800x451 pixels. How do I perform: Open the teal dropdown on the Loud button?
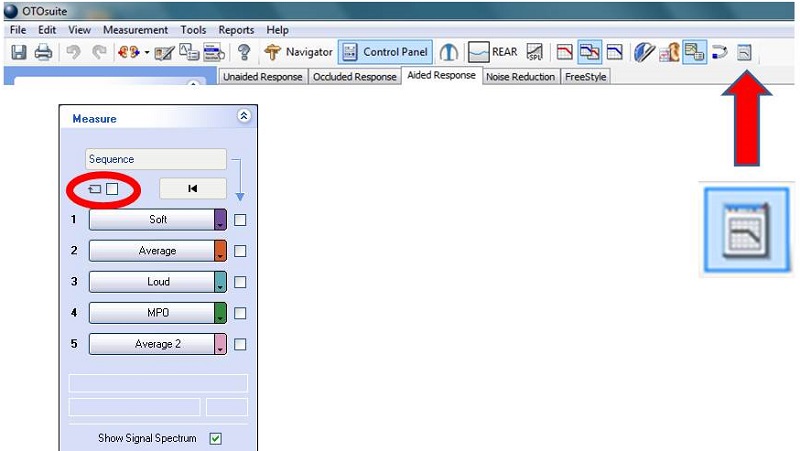(220, 282)
